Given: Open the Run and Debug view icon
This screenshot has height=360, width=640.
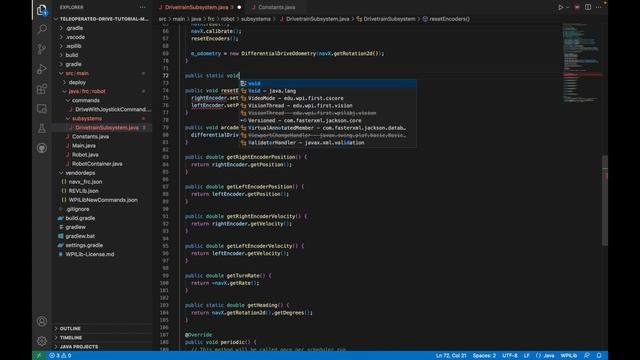Looking at the screenshot, I should click(42, 69).
